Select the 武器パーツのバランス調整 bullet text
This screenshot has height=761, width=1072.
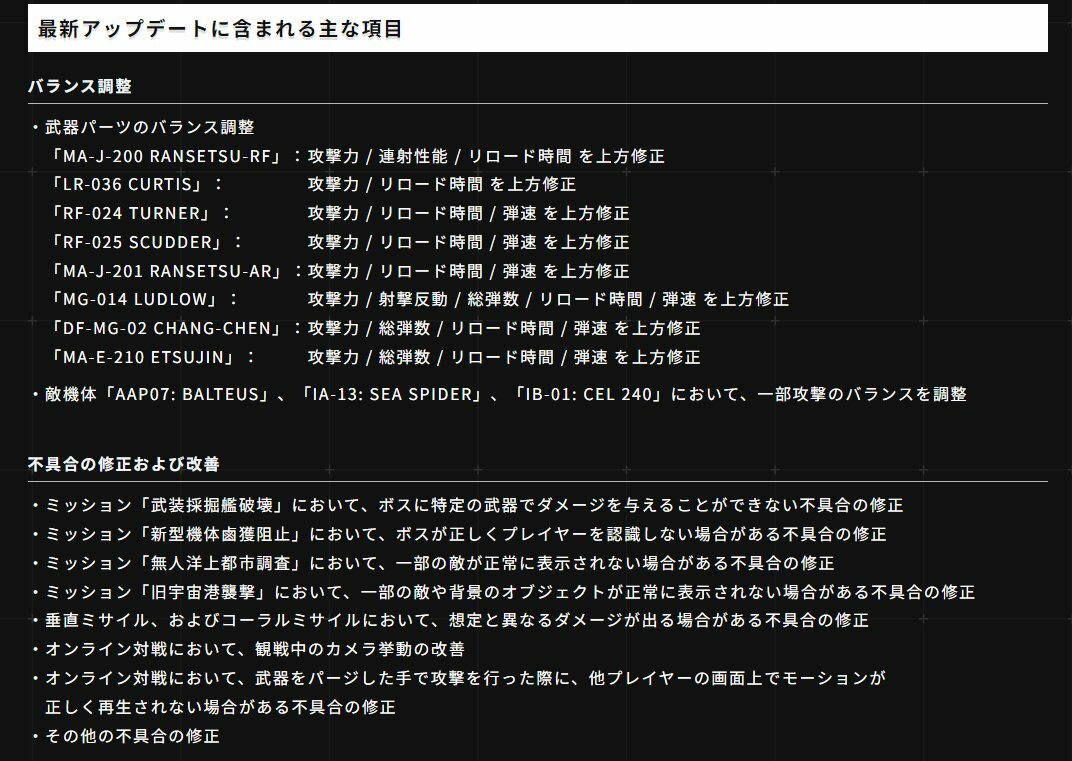click(x=150, y=127)
